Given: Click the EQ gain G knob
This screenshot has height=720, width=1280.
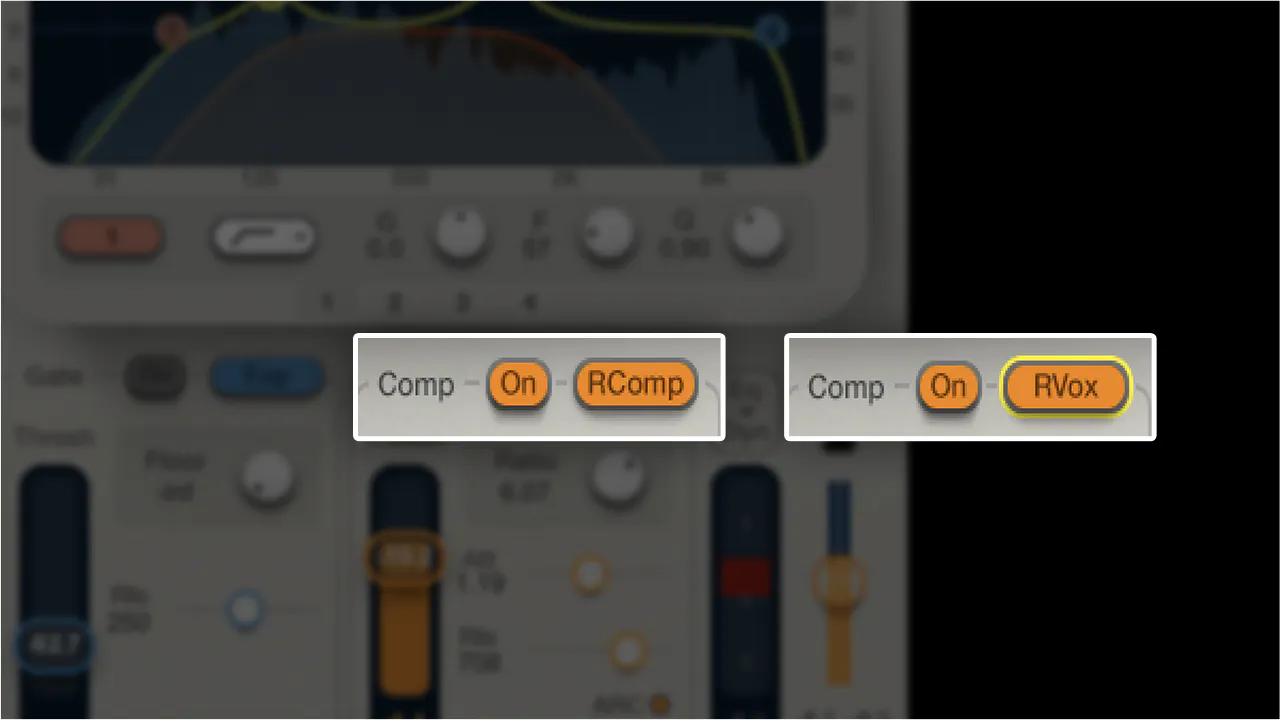Looking at the screenshot, I should point(460,235).
